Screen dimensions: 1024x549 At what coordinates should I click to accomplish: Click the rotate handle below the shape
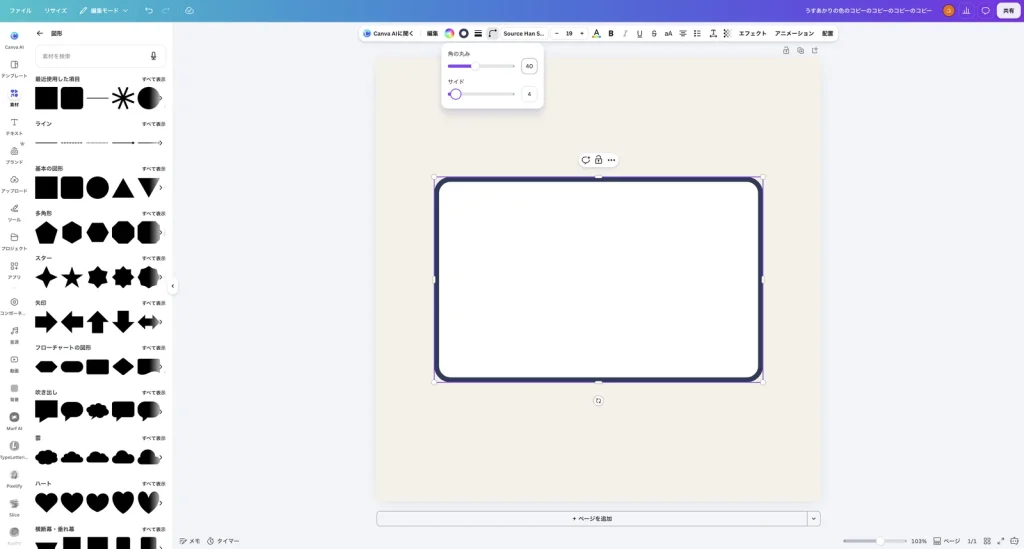[x=598, y=401]
